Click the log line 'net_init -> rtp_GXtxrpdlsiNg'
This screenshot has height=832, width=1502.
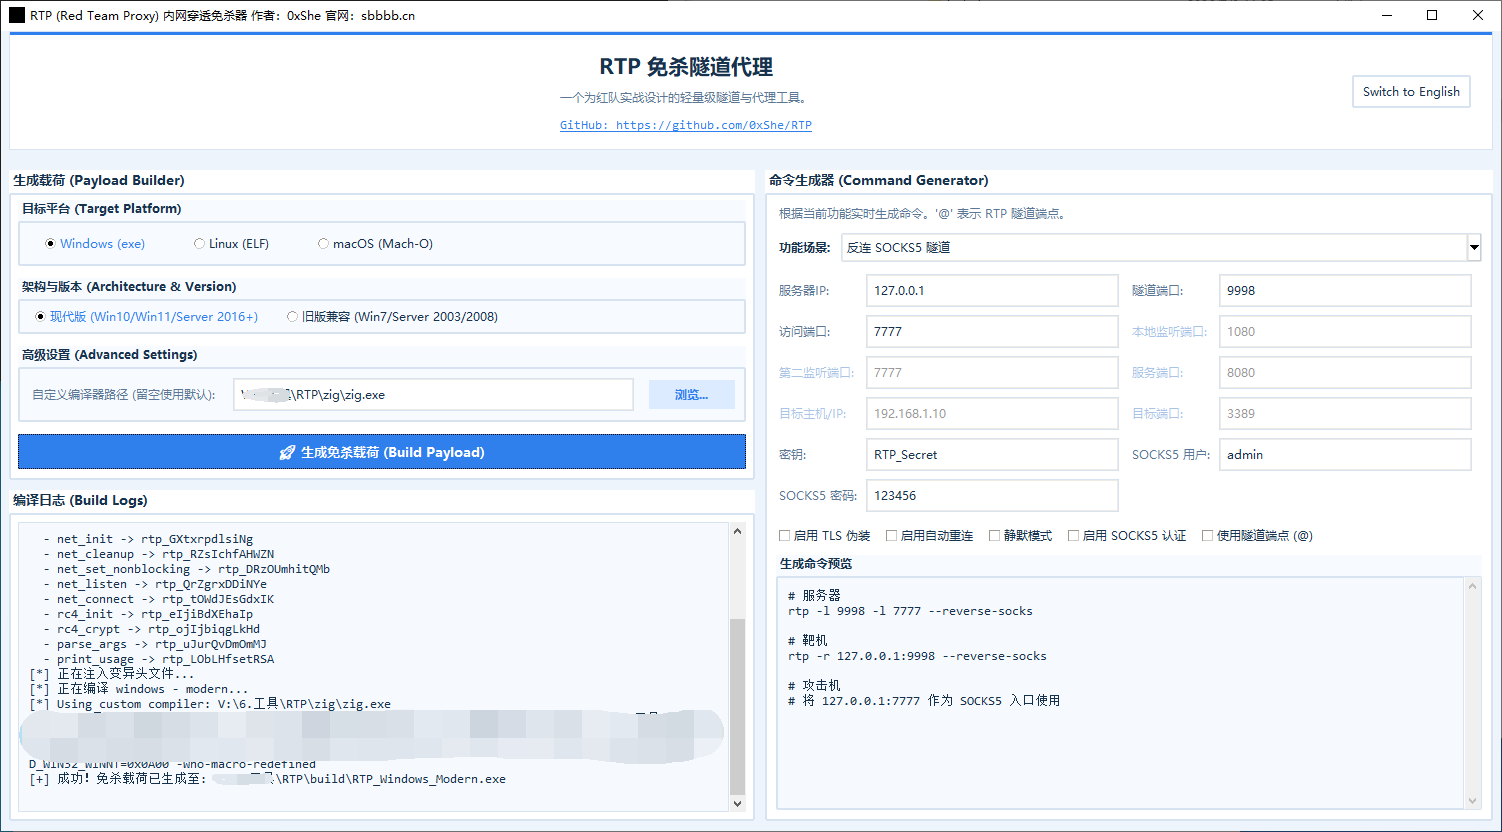148,539
